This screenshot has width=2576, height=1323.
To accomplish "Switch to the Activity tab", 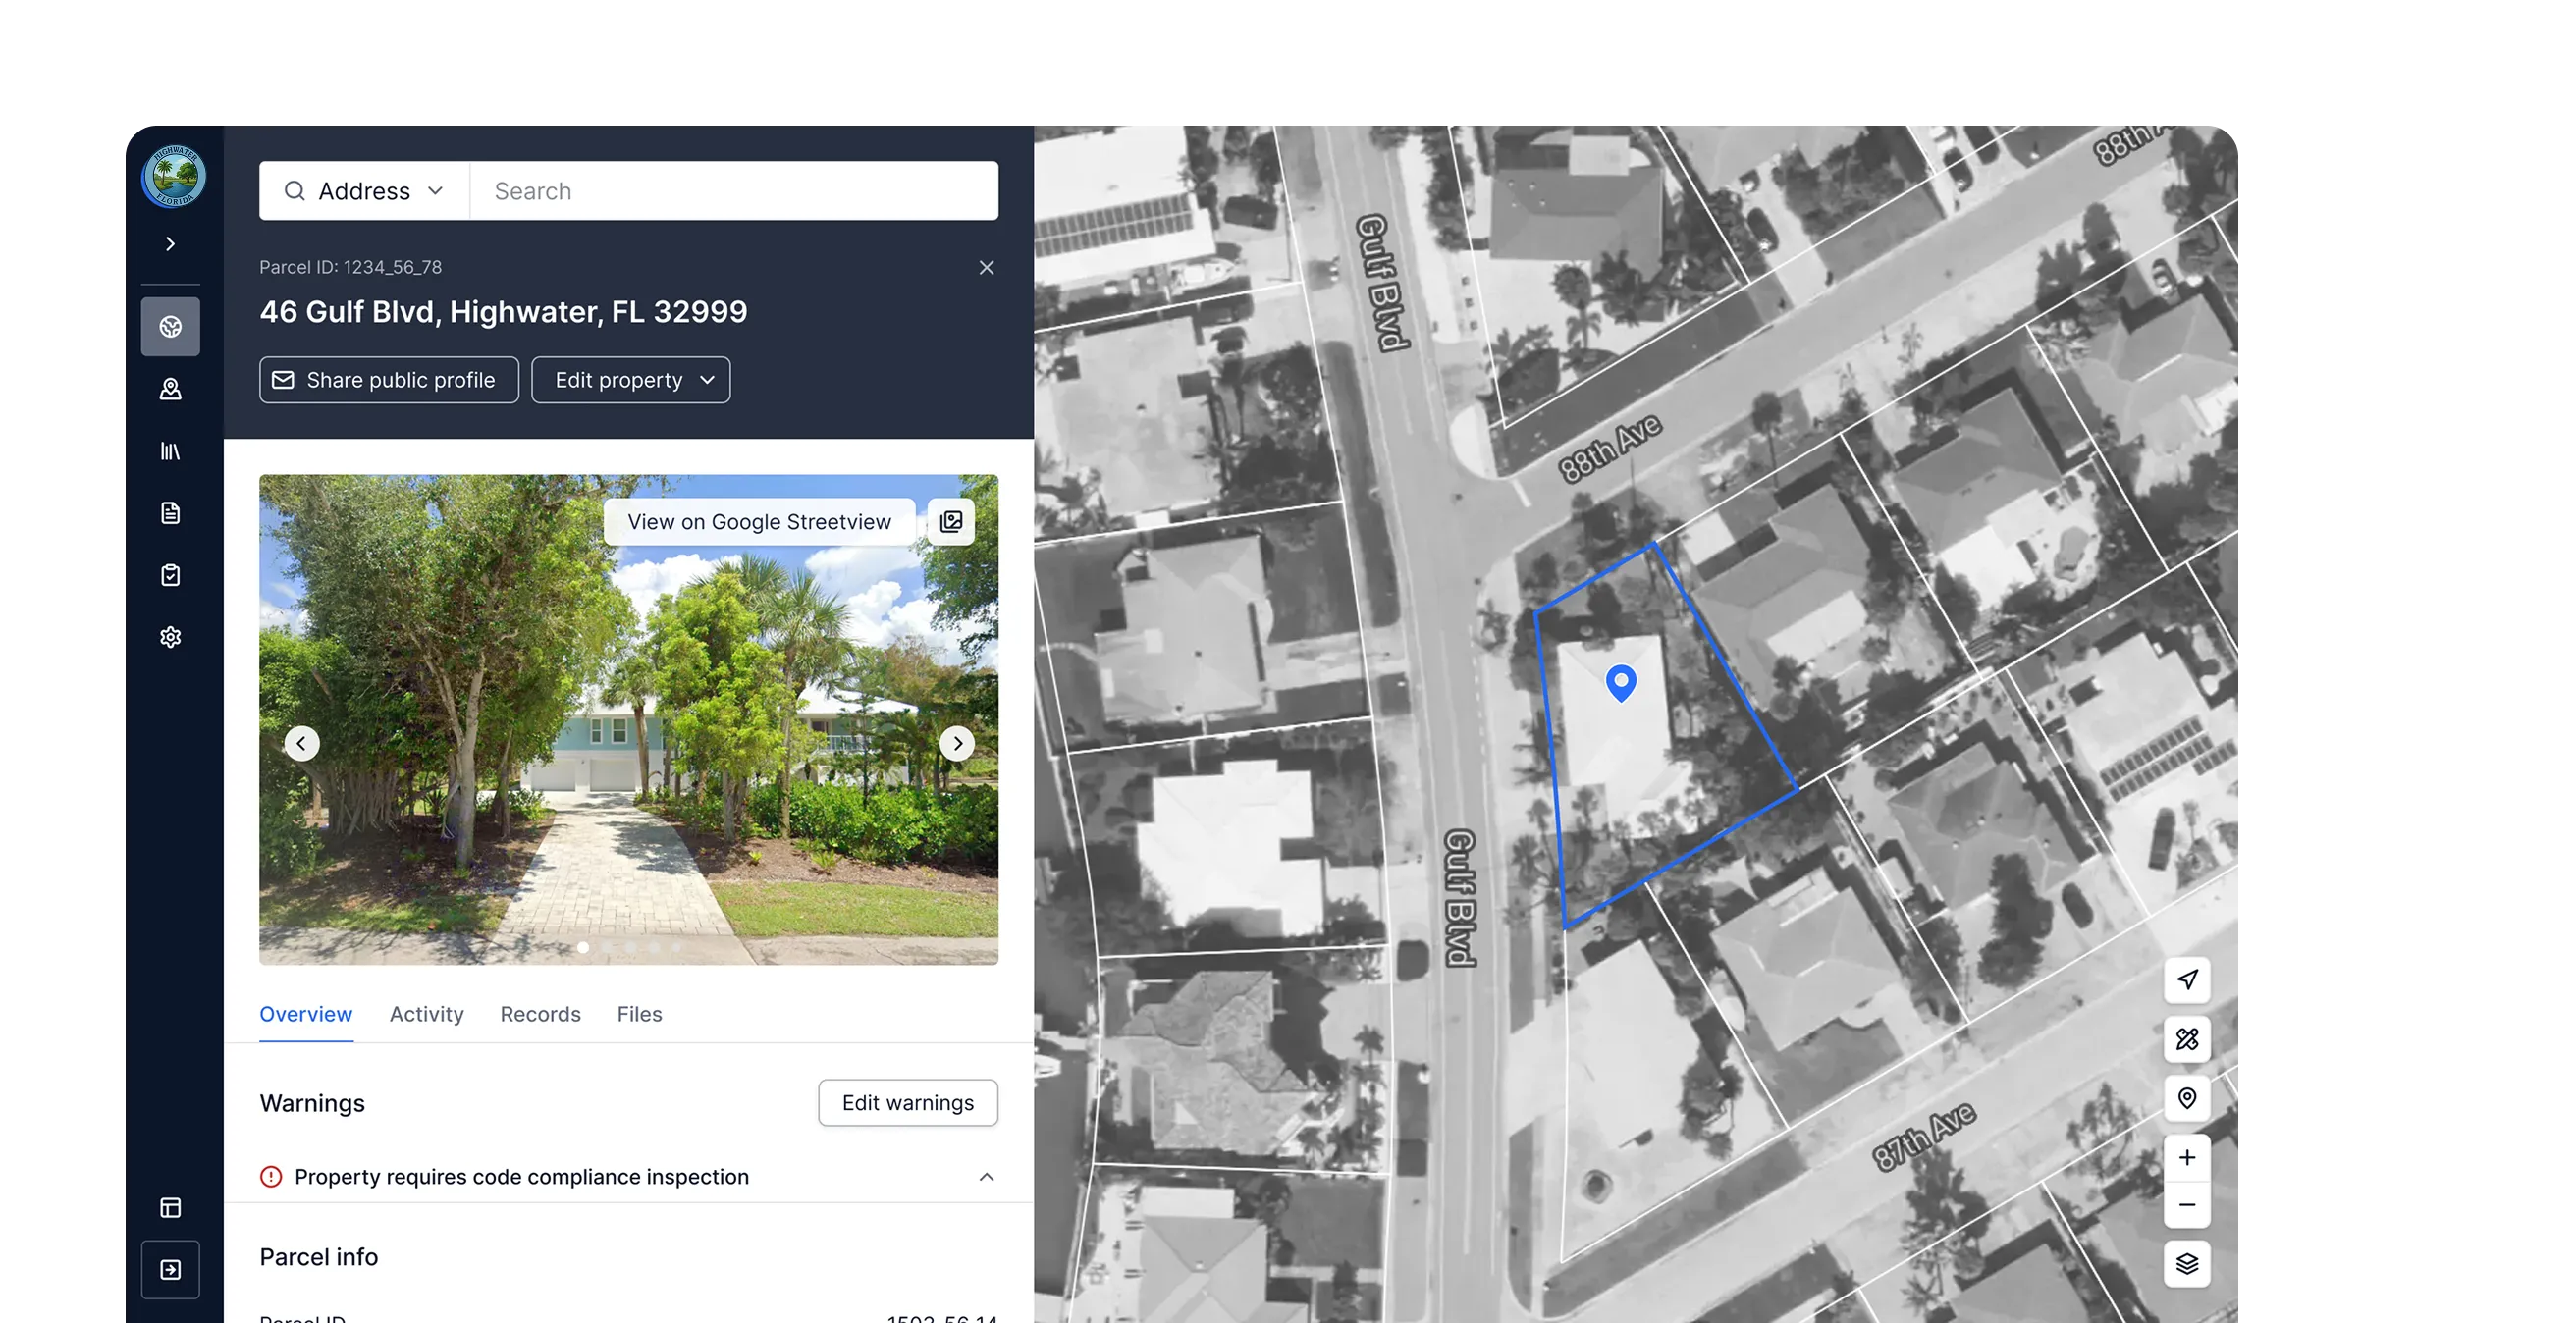I will [426, 1014].
